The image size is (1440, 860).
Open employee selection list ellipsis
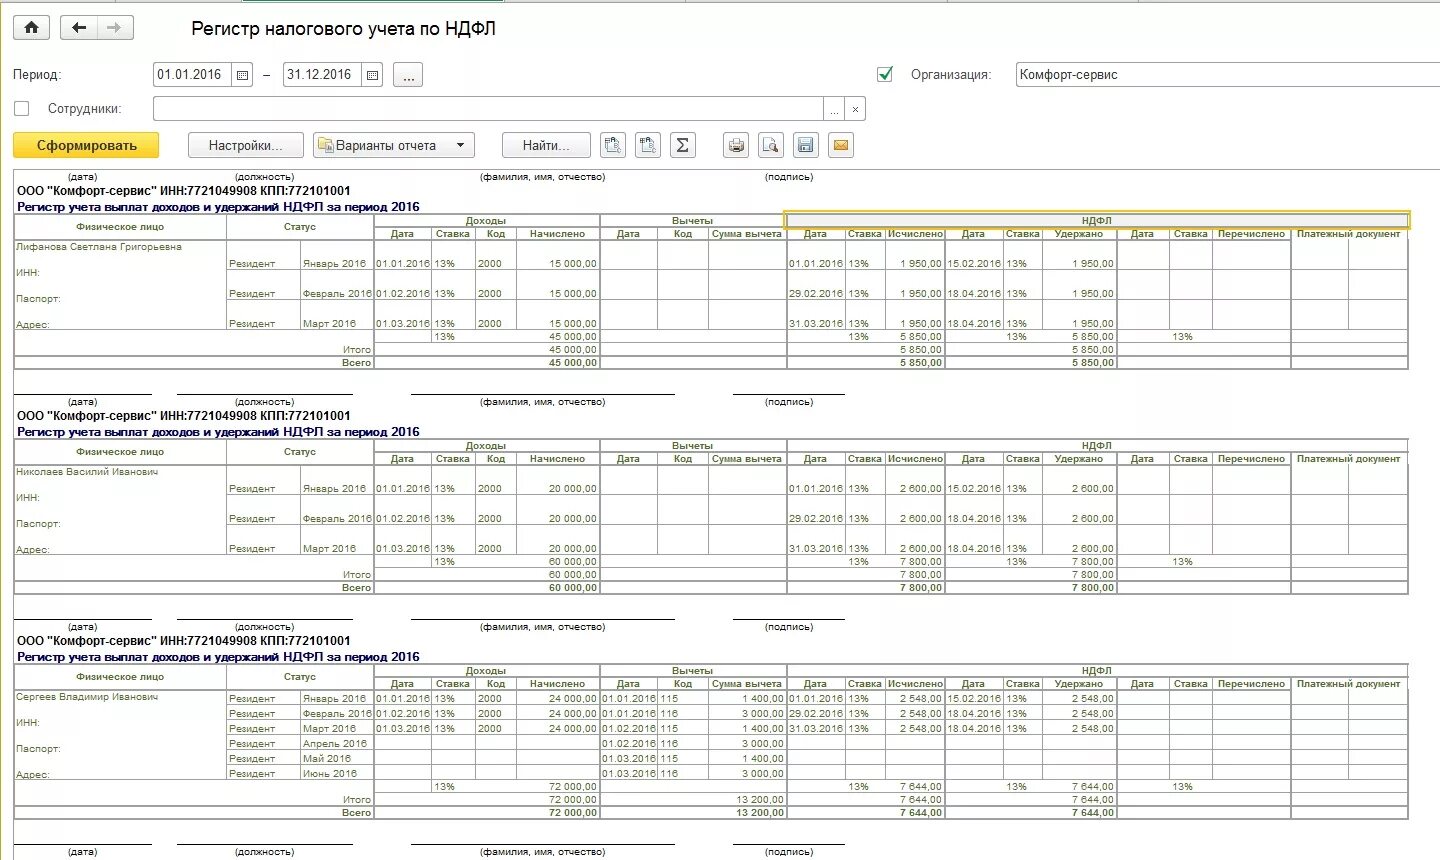tap(834, 109)
